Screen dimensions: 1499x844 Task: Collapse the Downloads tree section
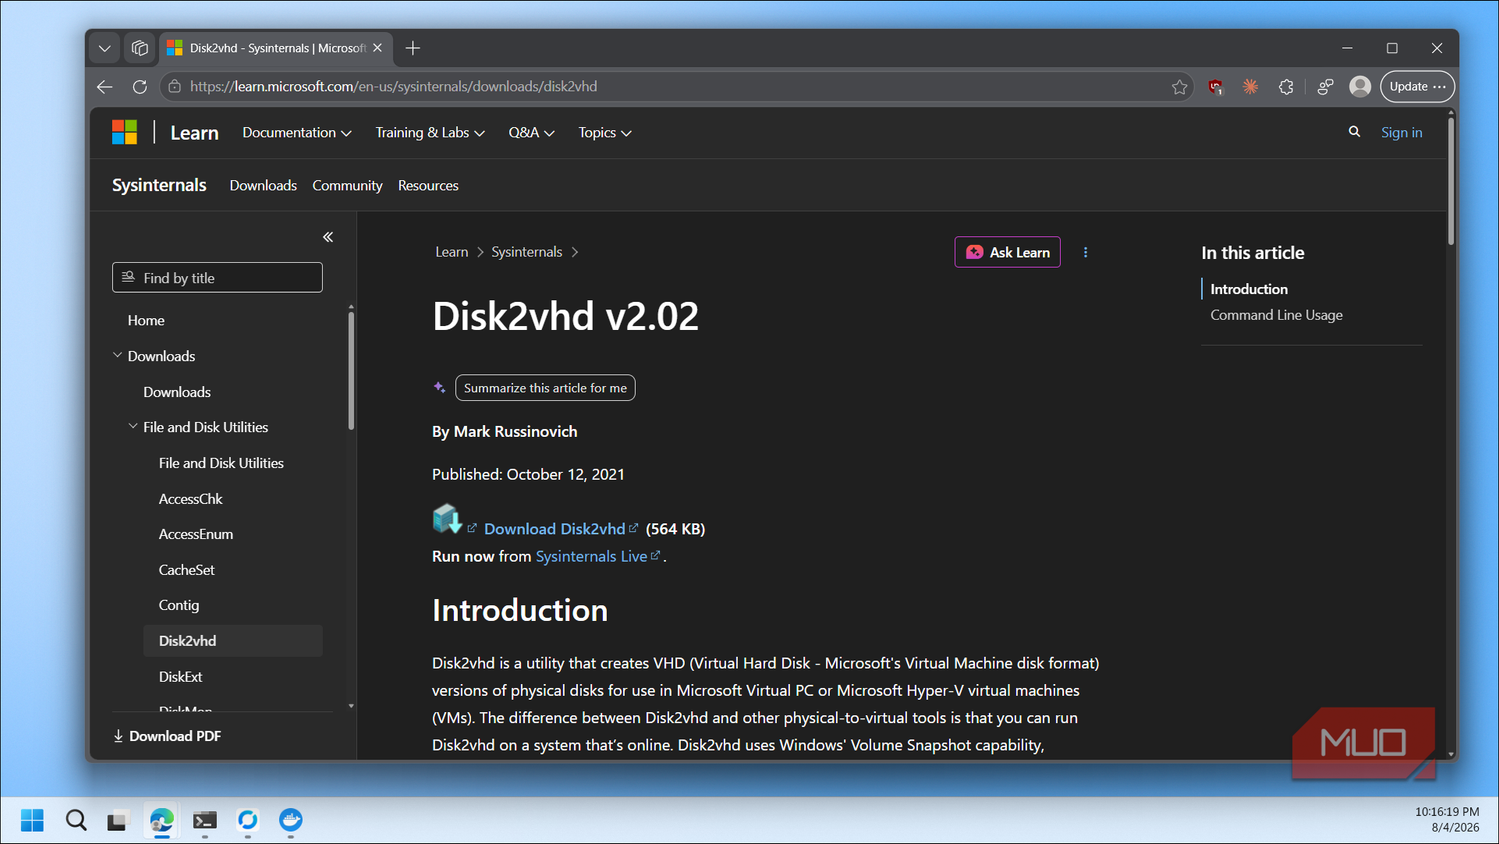pyautogui.click(x=118, y=356)
